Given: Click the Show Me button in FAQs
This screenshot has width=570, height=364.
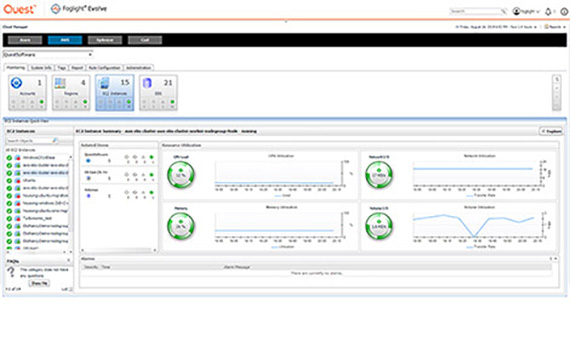Looking at the screenshot, I should (39, 283).
